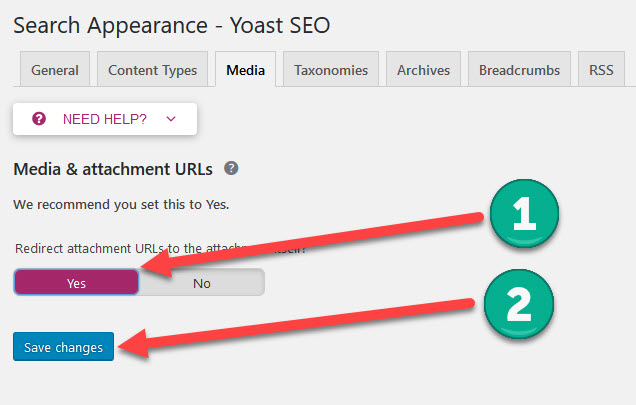Switch to the Breadcrumbs tab
Viewport: 636px width, 405px height.
(x=519, y=70)
